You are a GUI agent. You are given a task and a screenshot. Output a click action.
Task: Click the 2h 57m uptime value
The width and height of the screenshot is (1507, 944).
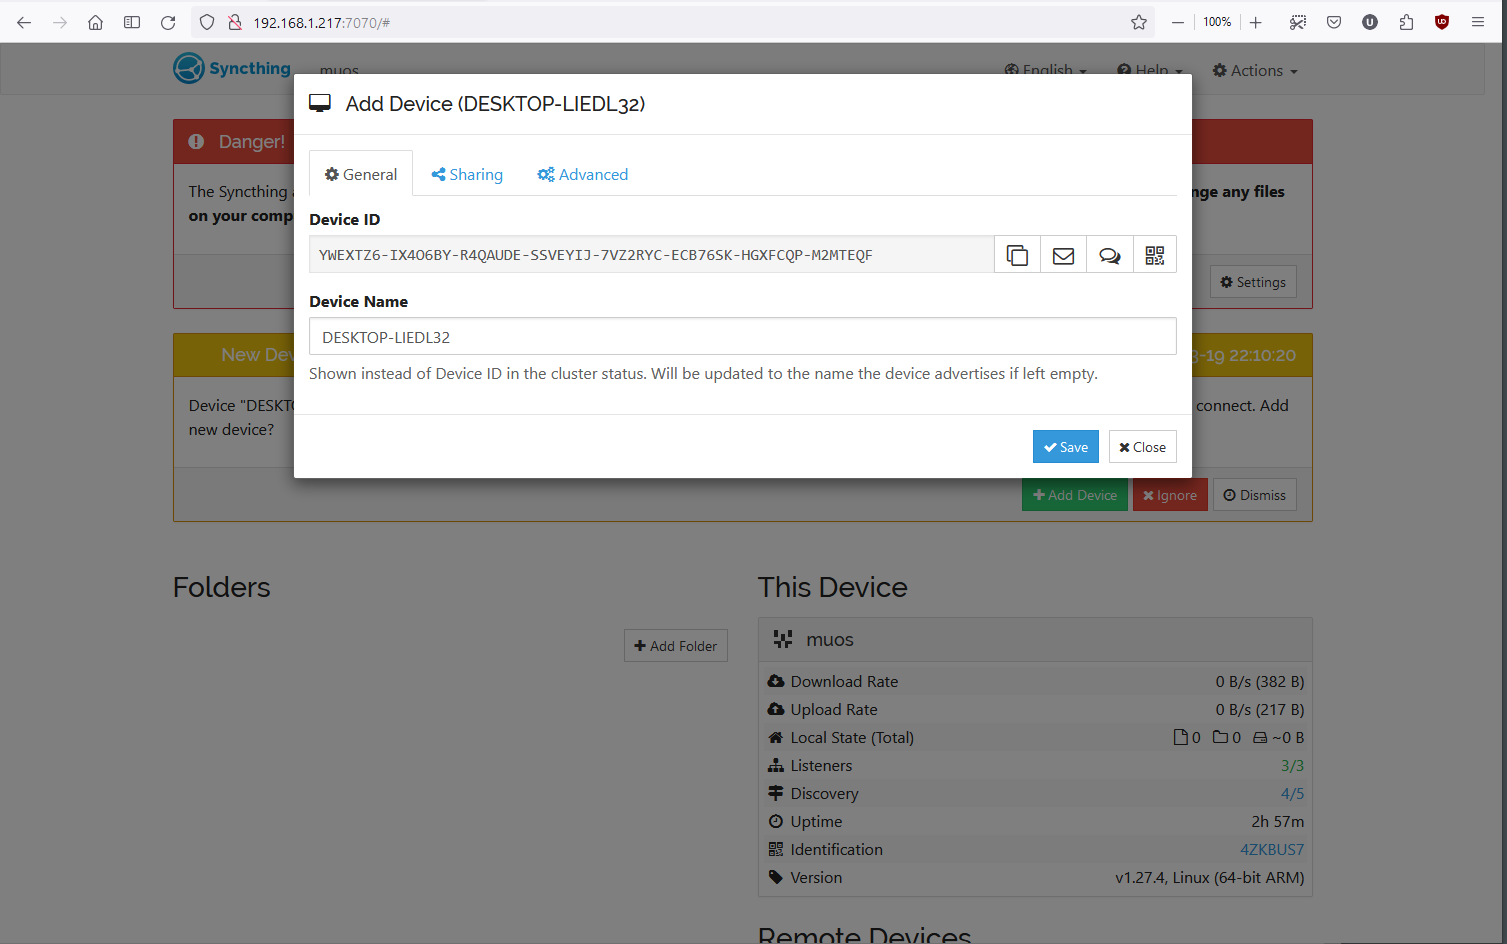(x=1277, y=822)
